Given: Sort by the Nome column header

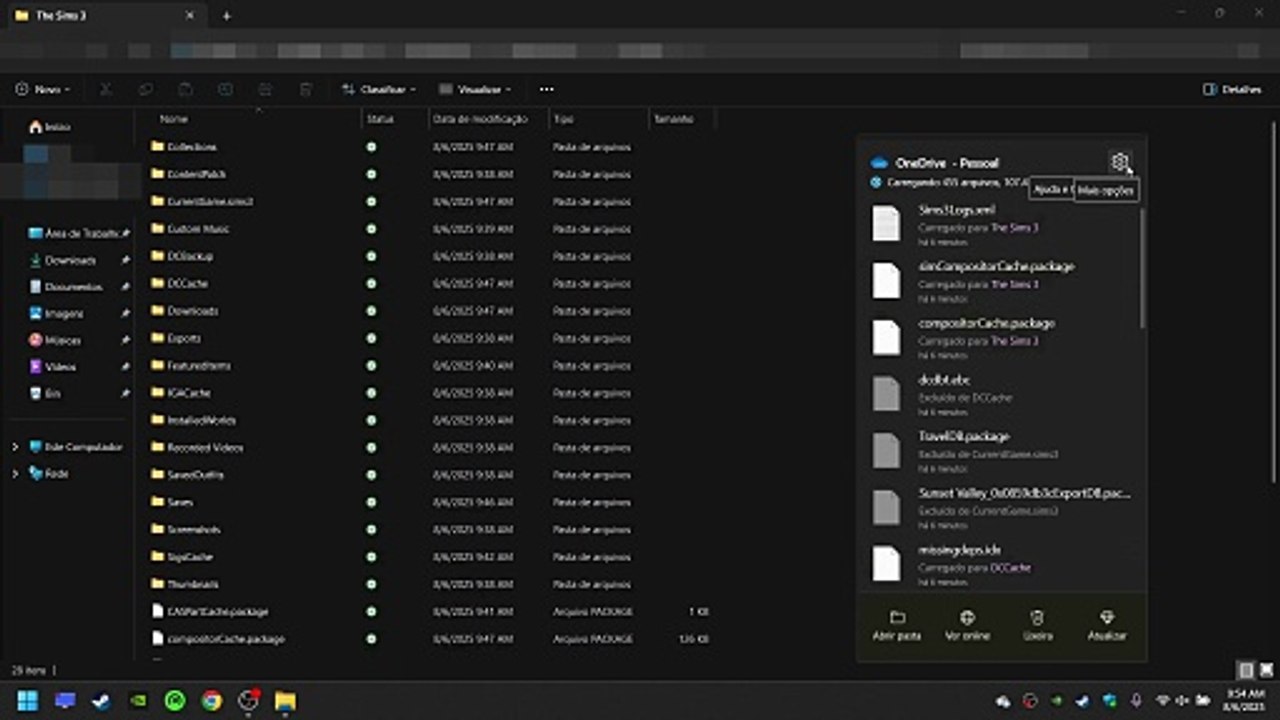Looking at the screenshot, I should coord(174,119).
